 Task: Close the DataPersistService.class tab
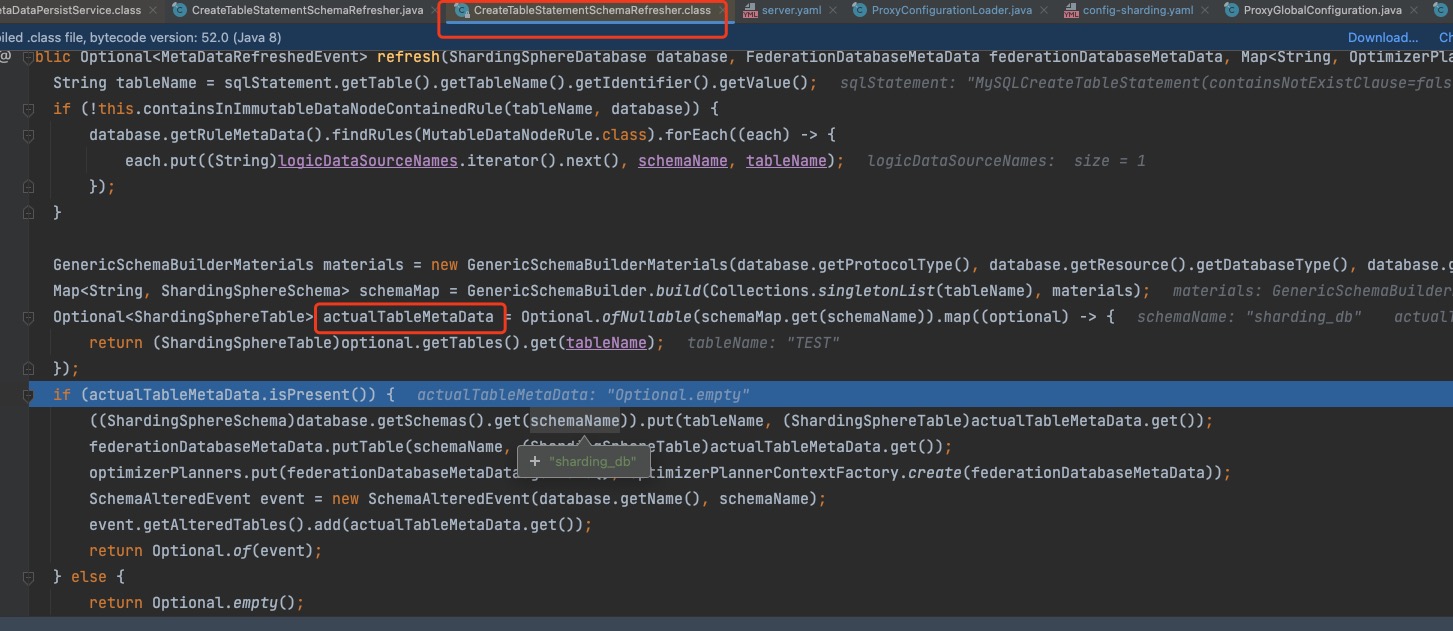151,10
